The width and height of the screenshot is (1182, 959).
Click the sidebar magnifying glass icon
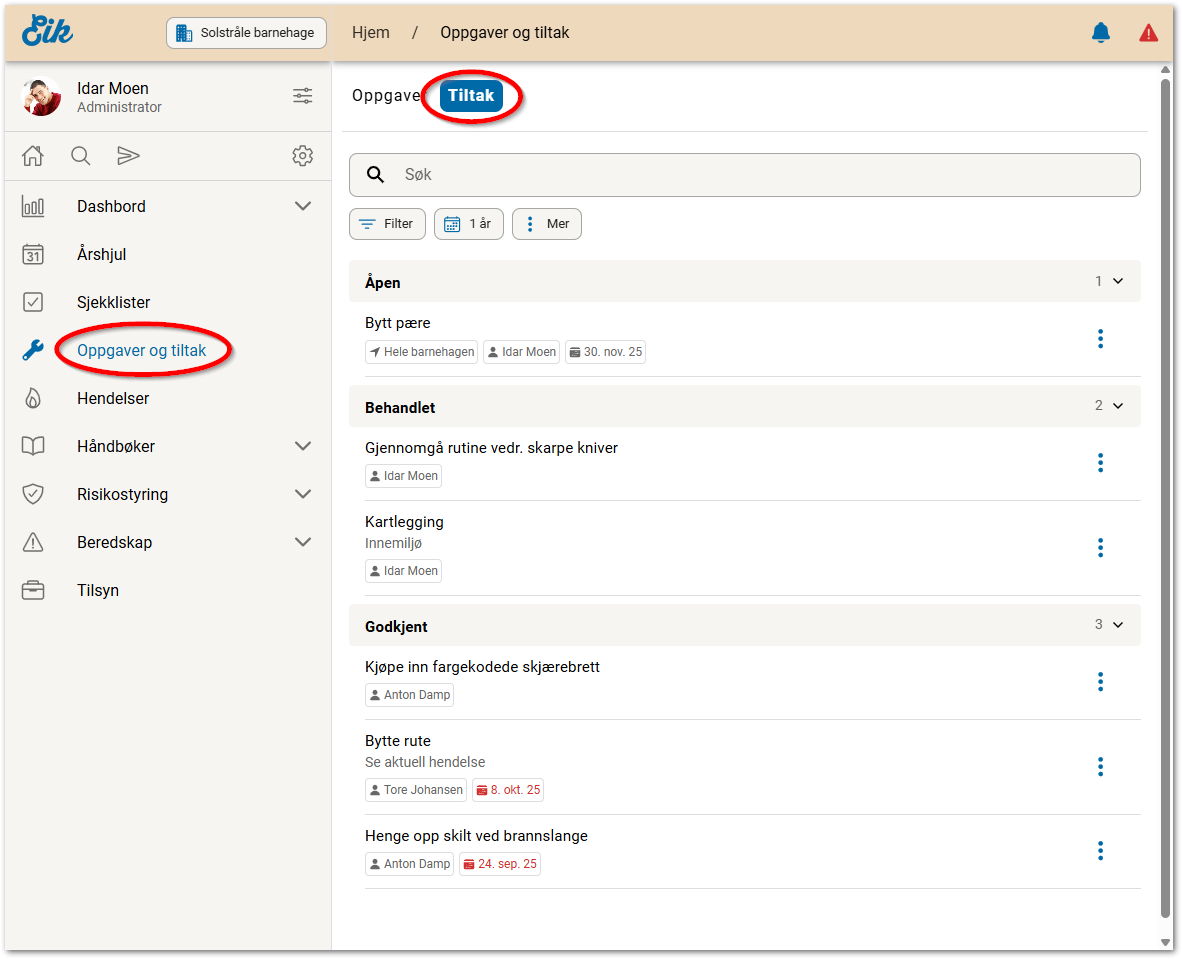coord(81,156)
